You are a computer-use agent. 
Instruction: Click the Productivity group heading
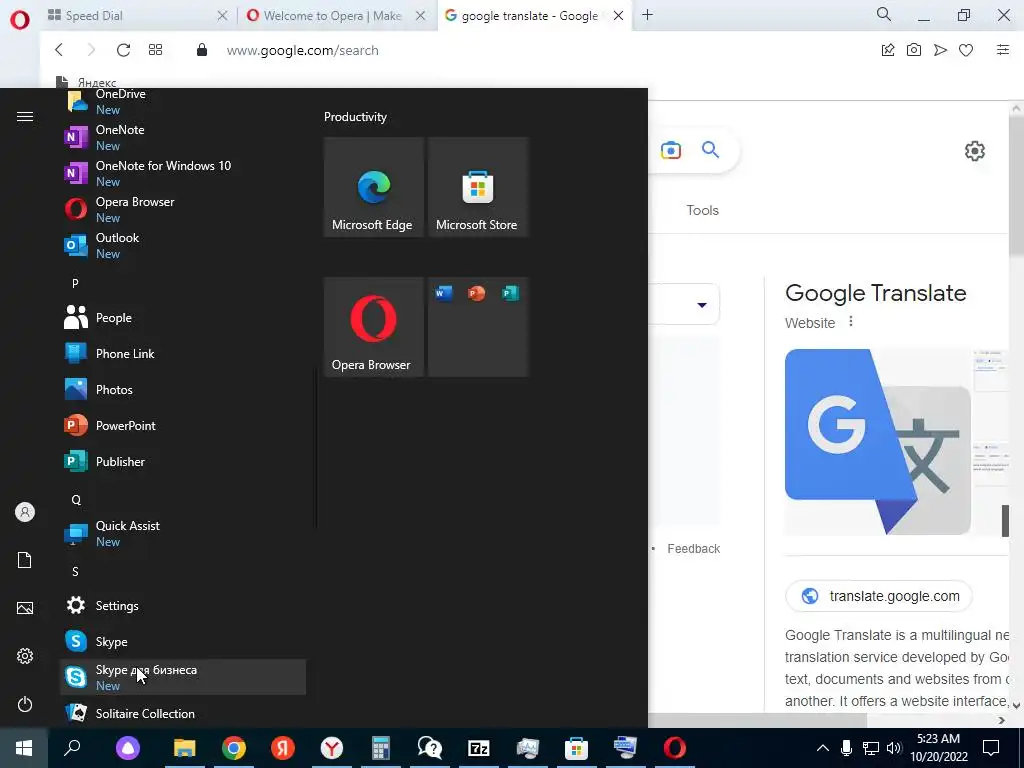point(355,117)
